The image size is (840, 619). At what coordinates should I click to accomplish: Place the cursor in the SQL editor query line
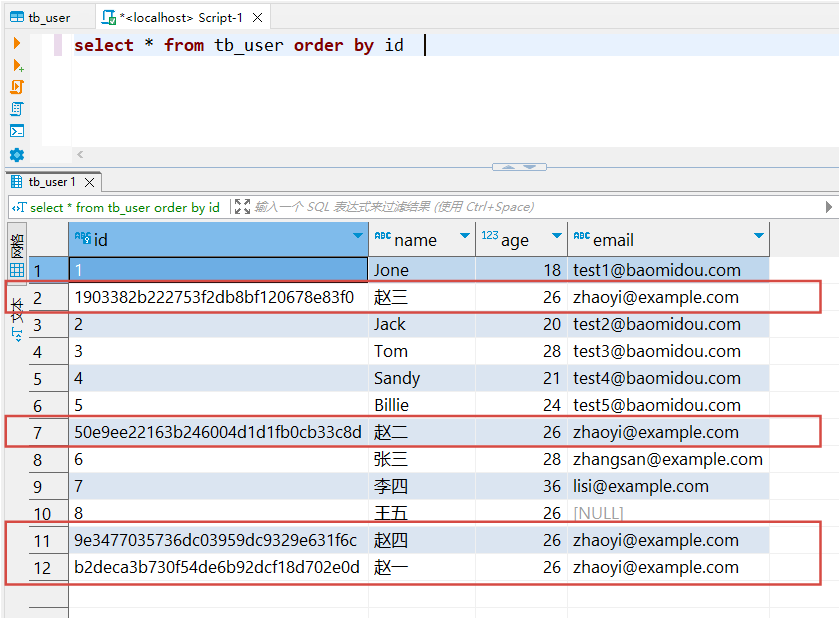[455, 45]
